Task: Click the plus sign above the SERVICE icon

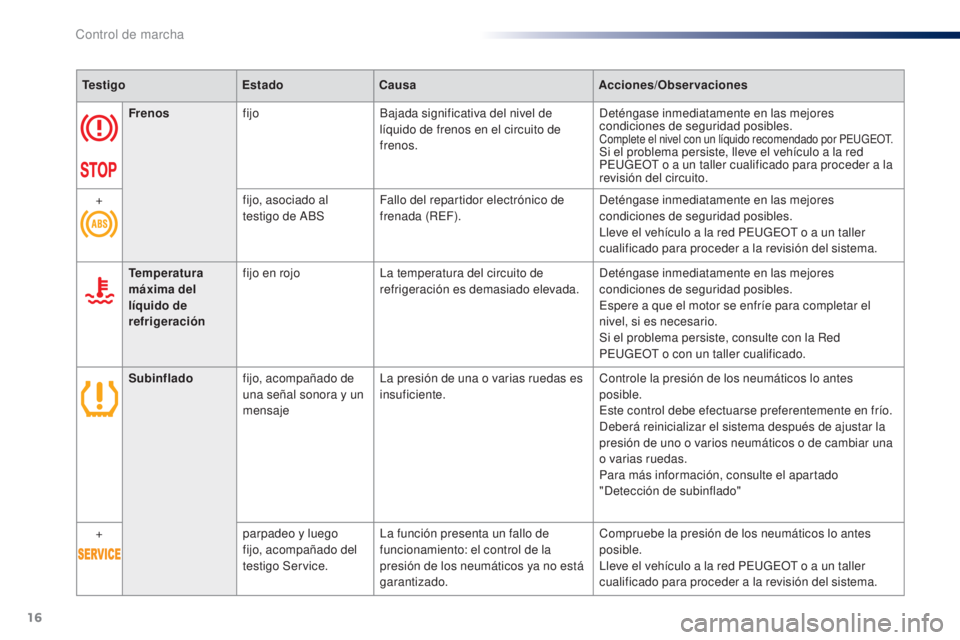Action: coord(99,535)
